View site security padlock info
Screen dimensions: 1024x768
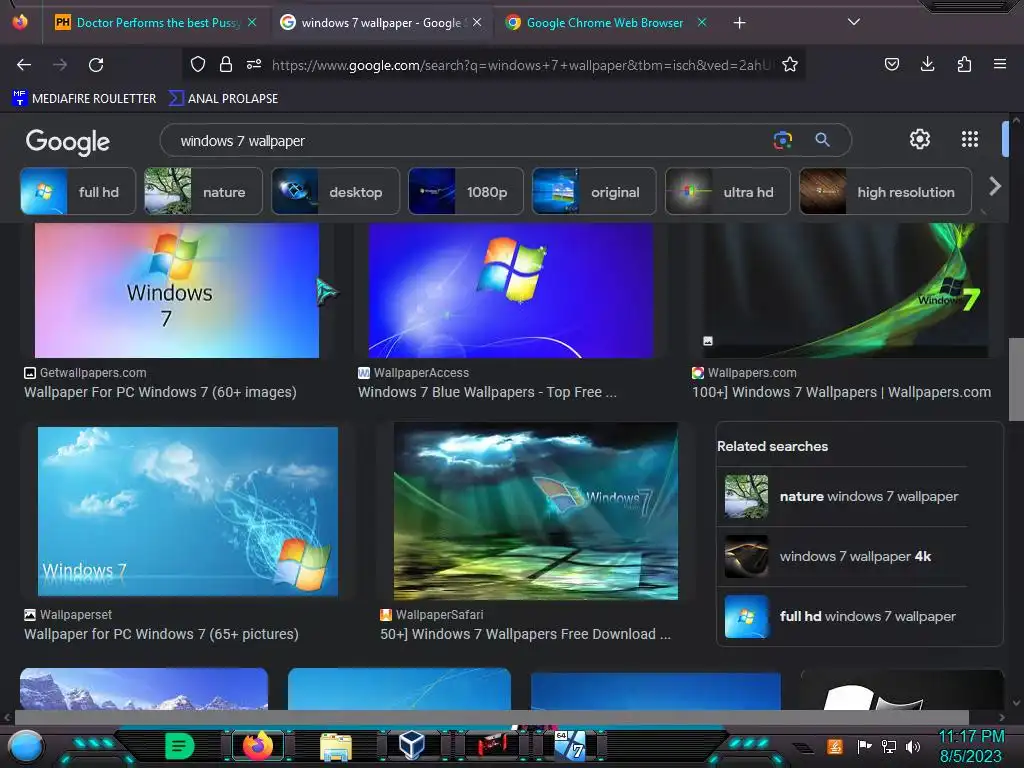click(226, 64)
